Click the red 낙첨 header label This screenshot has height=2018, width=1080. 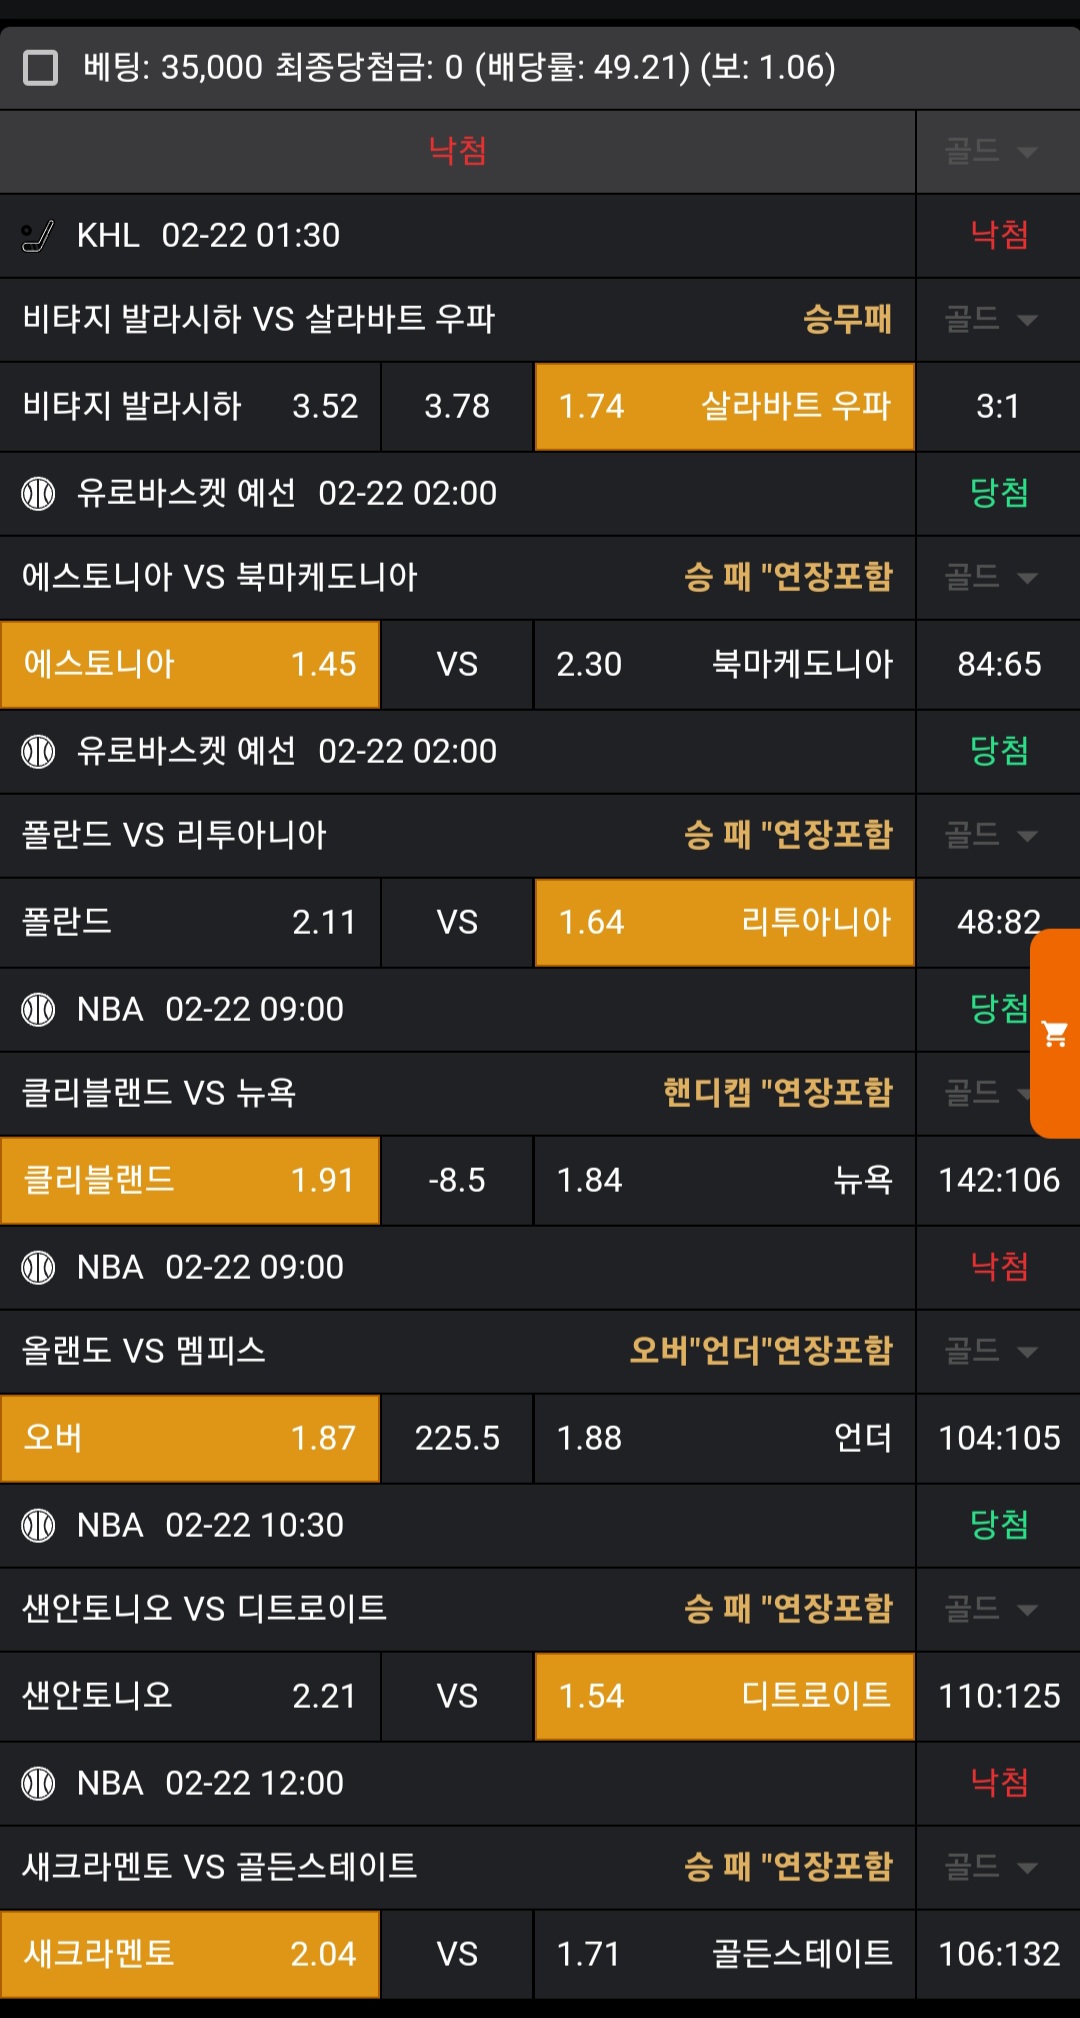click(x=457, y=152)
